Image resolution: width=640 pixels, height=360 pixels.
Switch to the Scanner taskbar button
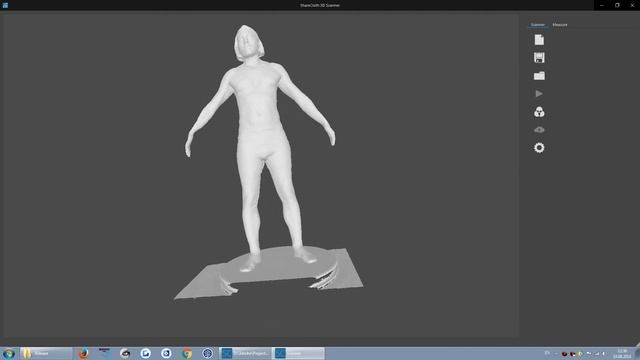(298, 353)
